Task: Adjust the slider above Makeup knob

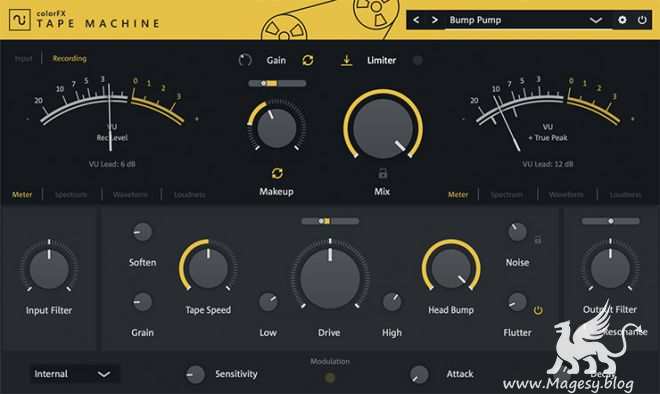Action: [277, 83]
